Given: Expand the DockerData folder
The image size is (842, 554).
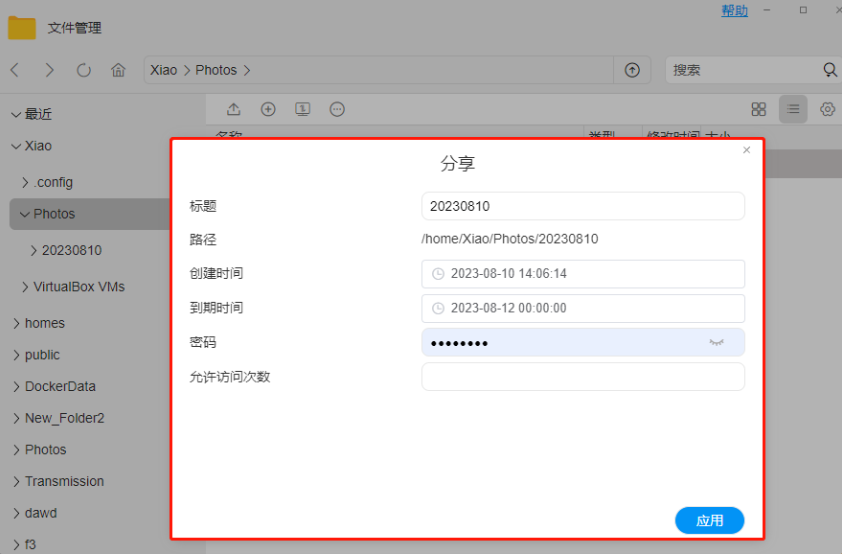Looking at the screenshot, I should (16, 387).
